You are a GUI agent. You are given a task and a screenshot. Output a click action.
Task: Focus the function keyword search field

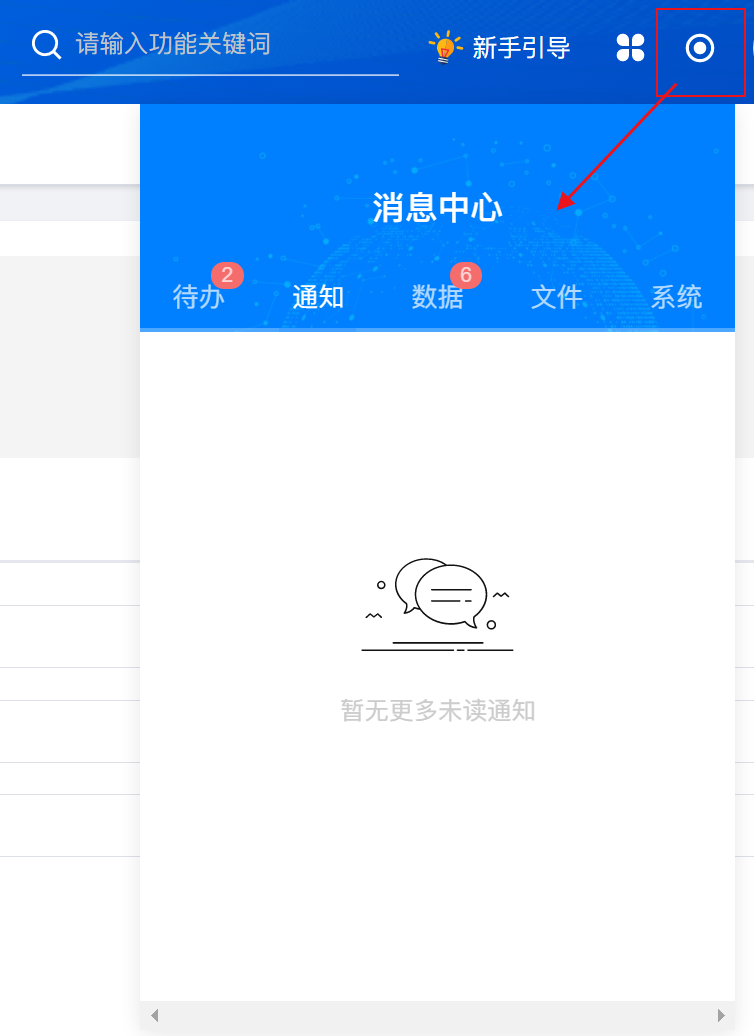210,44
